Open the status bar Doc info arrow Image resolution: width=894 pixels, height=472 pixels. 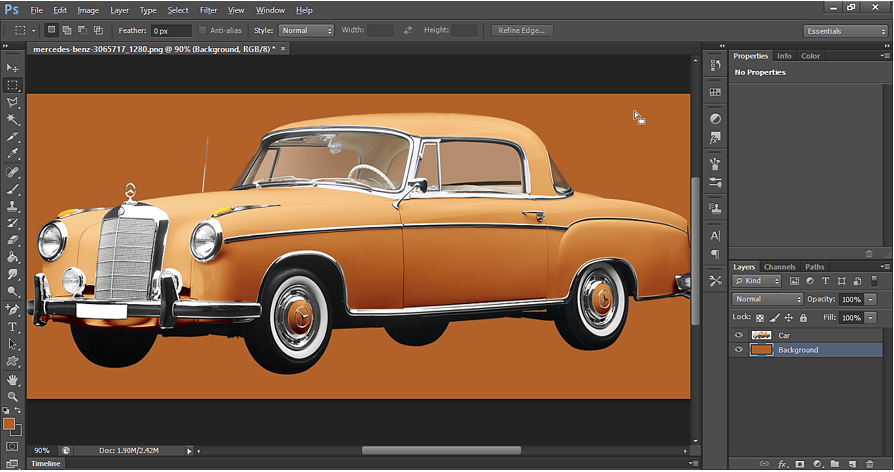pyautogui.click(x=189, y=451)
